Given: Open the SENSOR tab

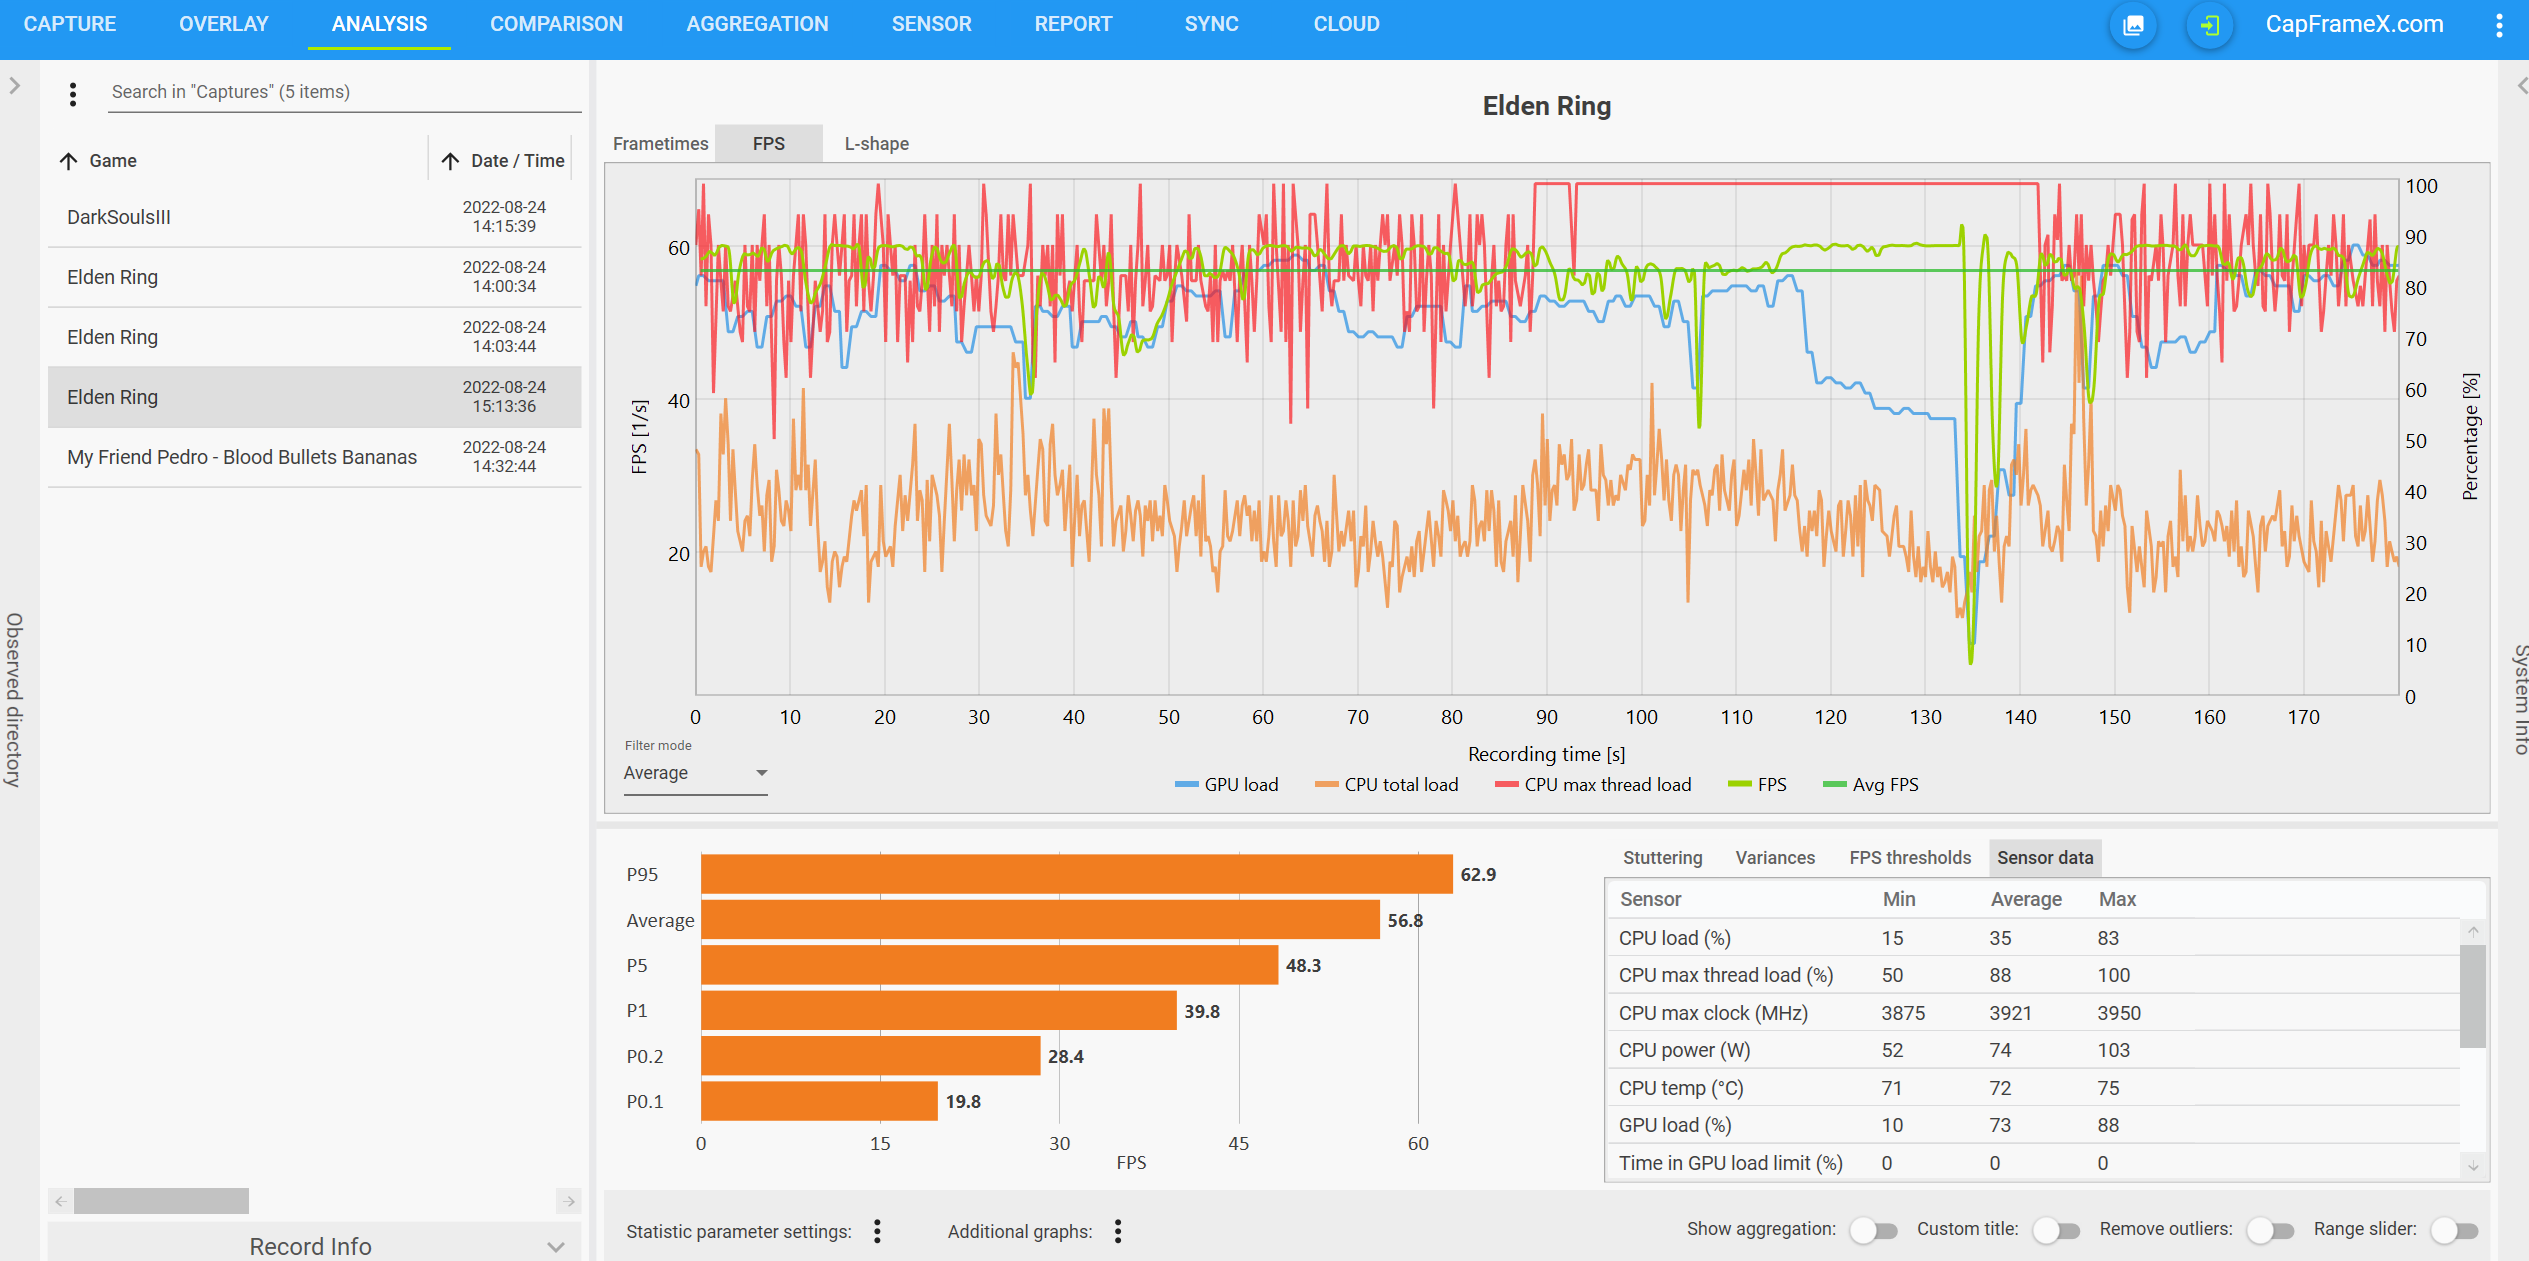Looking at the screenshot, I should (x=931, y=24).
